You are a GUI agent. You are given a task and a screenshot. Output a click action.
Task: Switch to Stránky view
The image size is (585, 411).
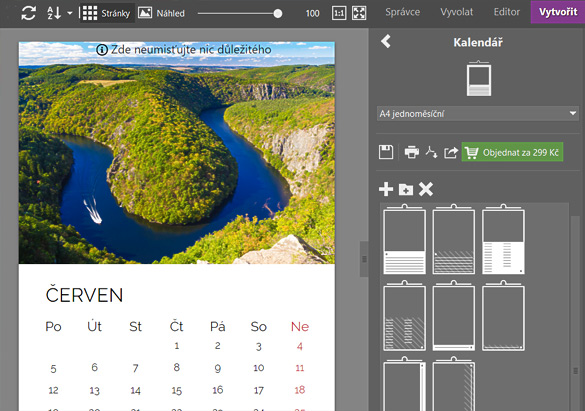click(106, 13)
